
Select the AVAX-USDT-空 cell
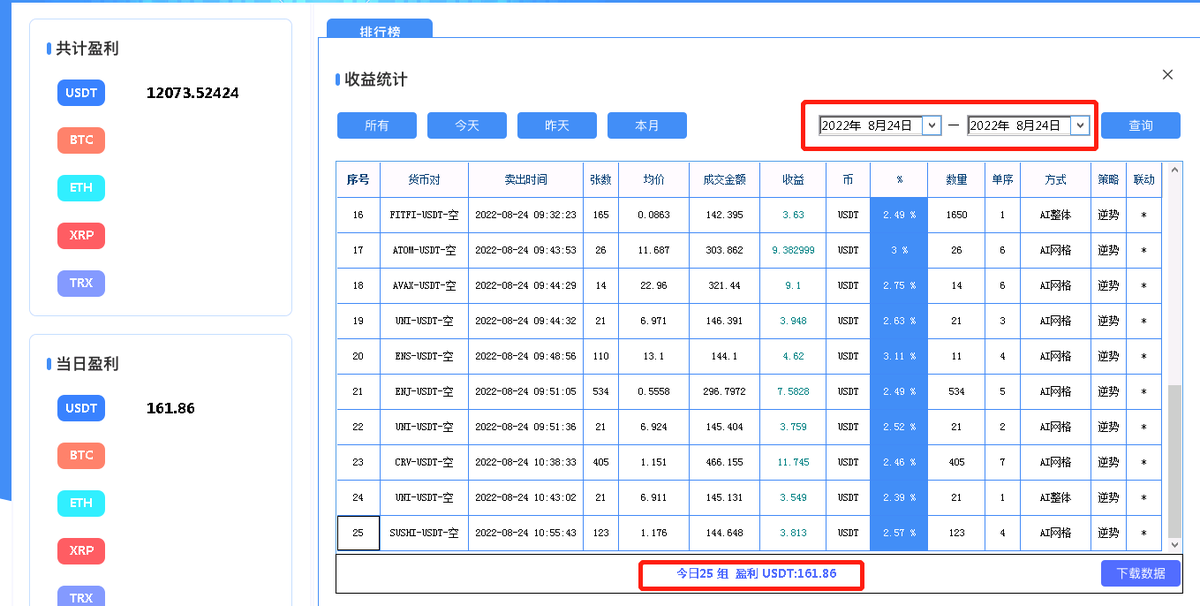[424, 286]
